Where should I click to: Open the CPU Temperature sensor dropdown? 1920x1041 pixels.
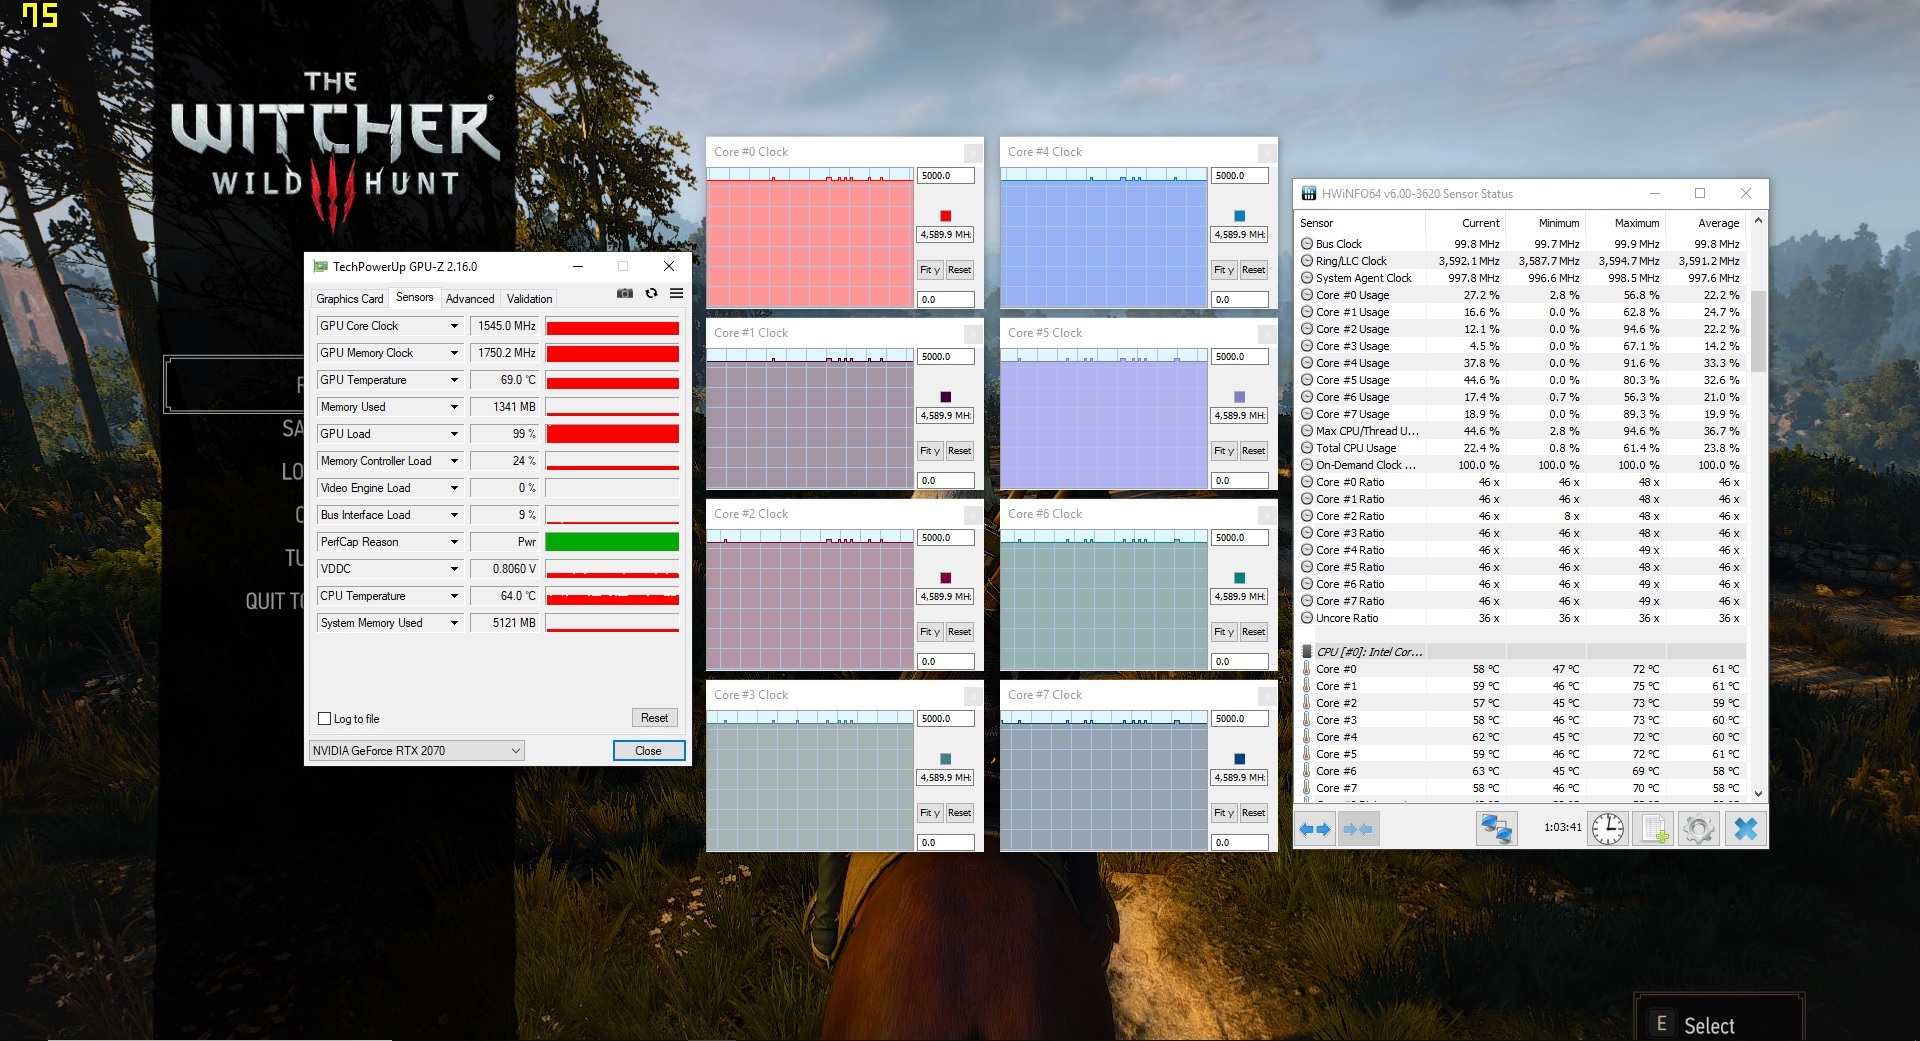pyautogui.click(x=454, y=596)
